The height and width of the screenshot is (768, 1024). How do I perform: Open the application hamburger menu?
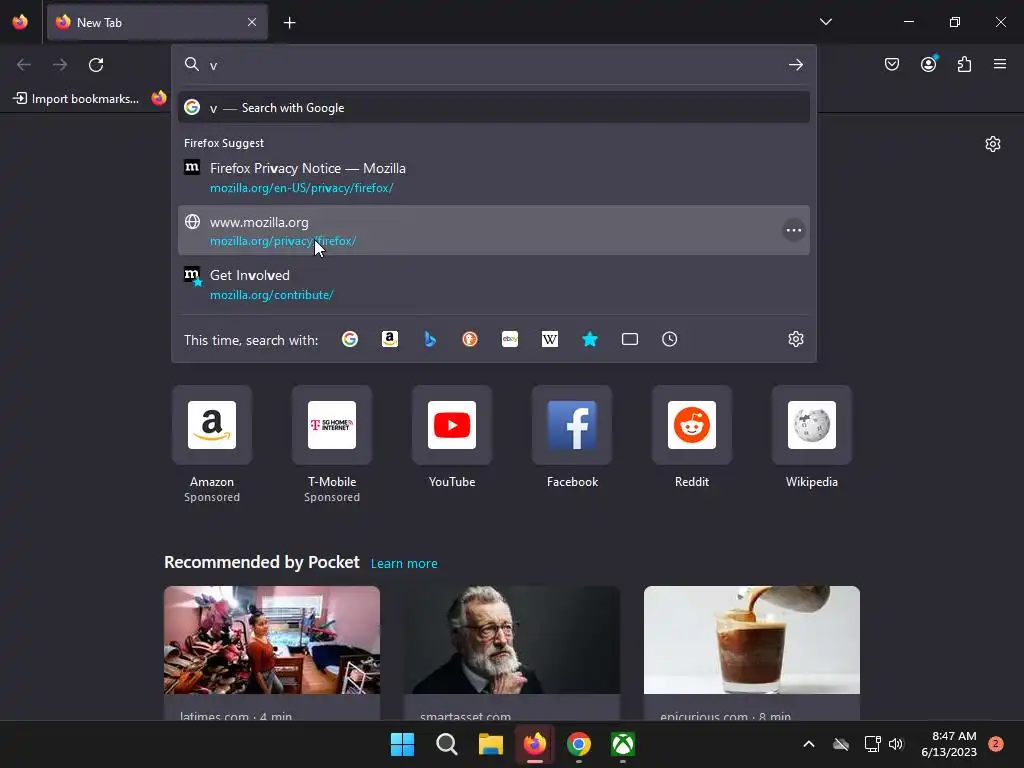(x=1000, y=64)
